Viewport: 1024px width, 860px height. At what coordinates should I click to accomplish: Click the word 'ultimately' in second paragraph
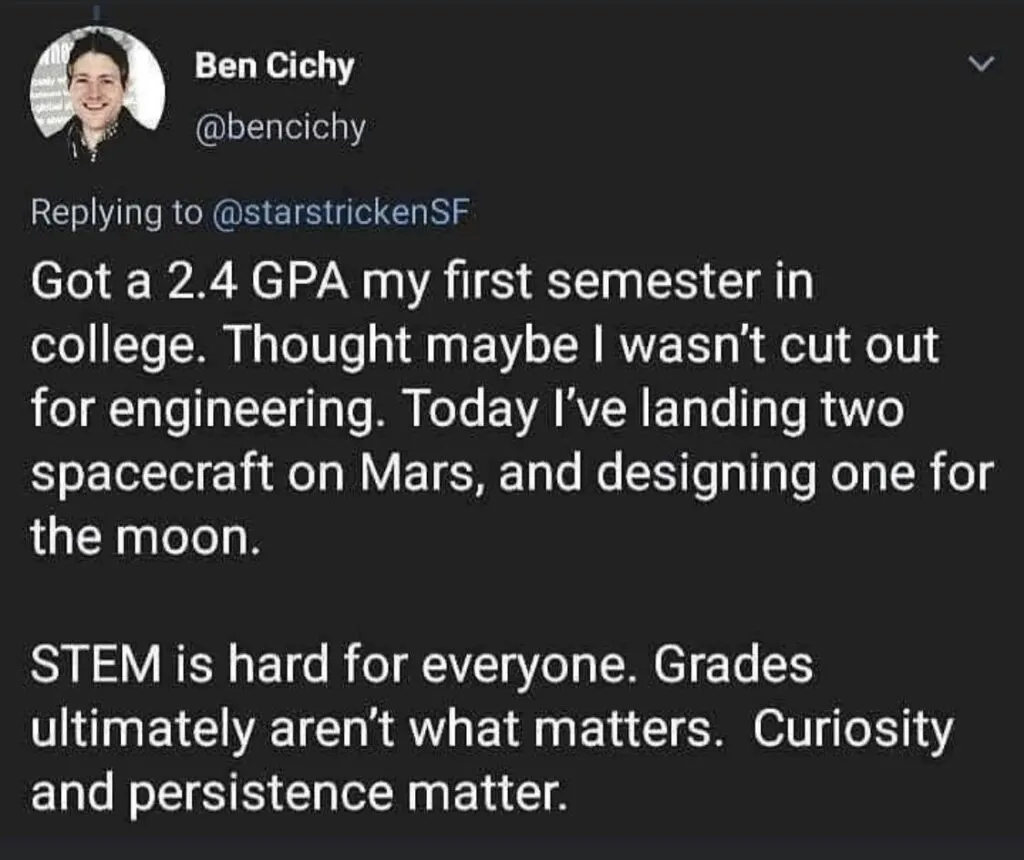(x=142, y=730)
